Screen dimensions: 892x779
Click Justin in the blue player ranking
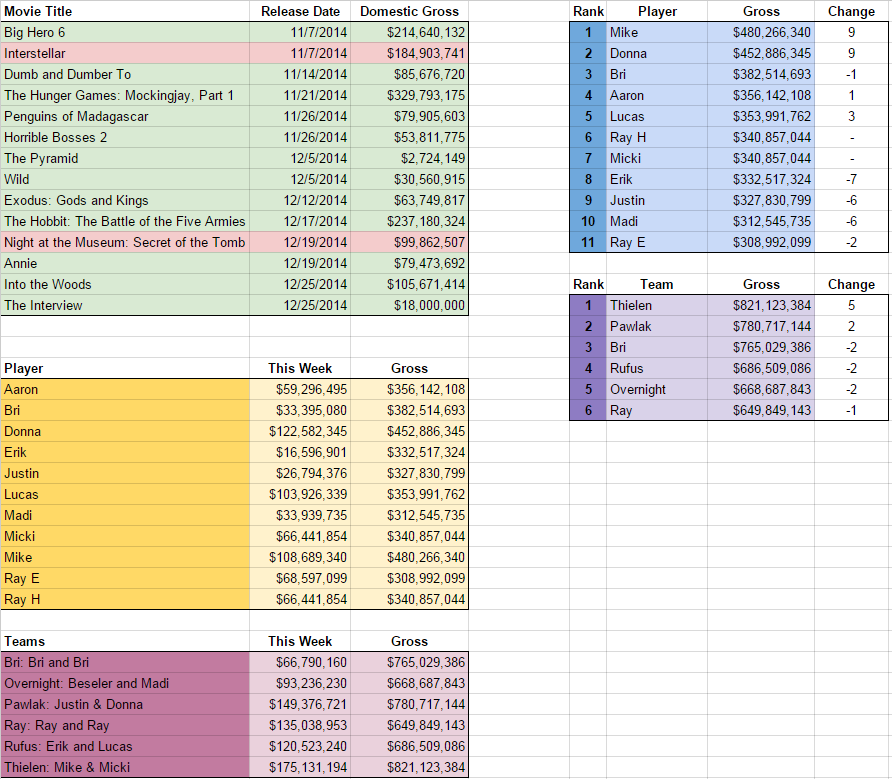pos(656,201)
